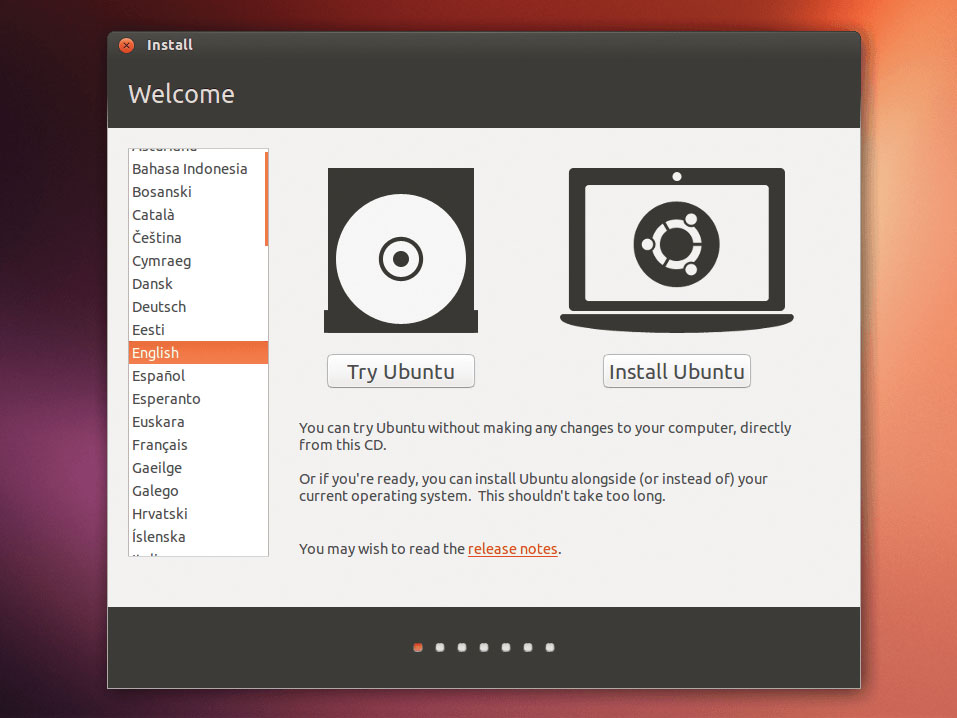Select Français language
This screenshot has height=718, width=957.
[x=198, y=445]
